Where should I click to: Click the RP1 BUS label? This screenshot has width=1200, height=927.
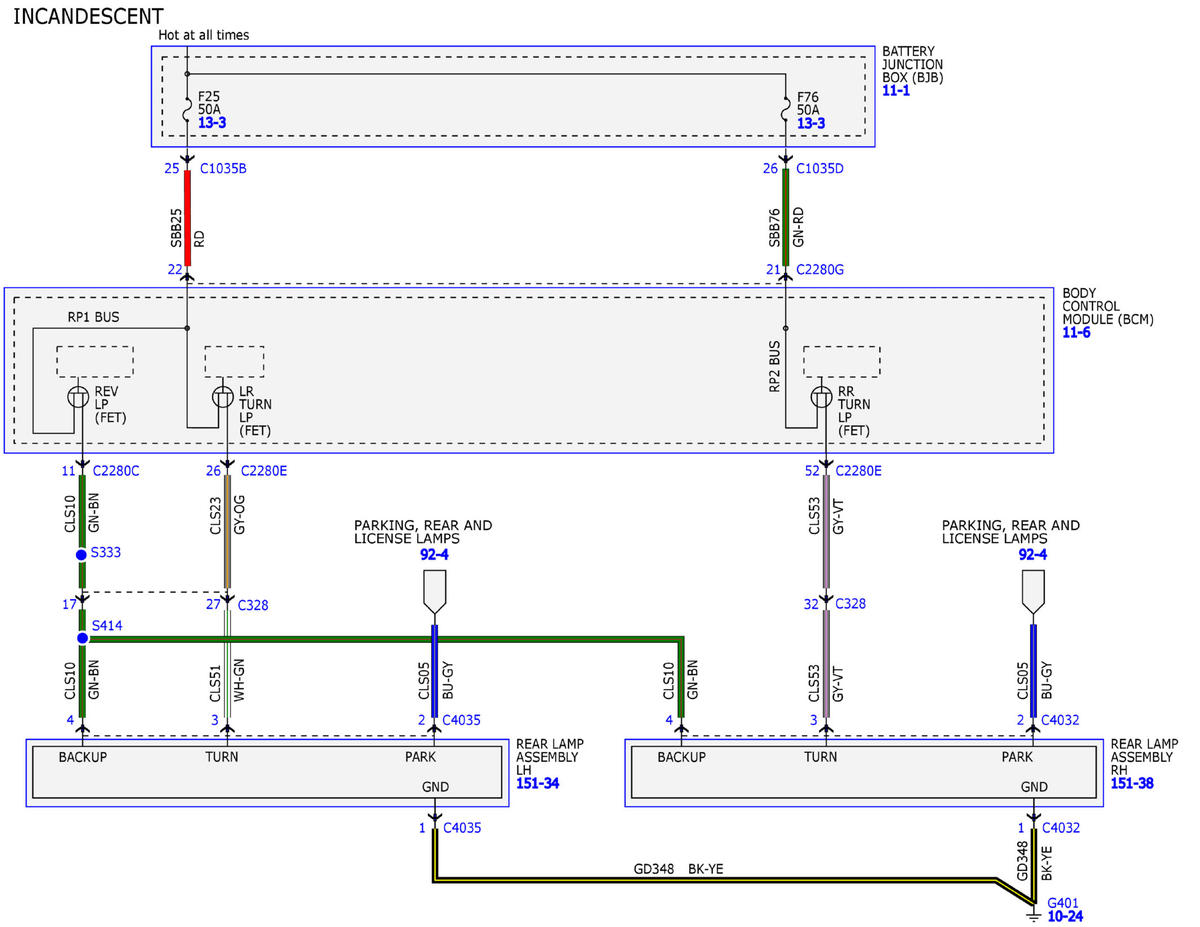[x=93, y=318]
